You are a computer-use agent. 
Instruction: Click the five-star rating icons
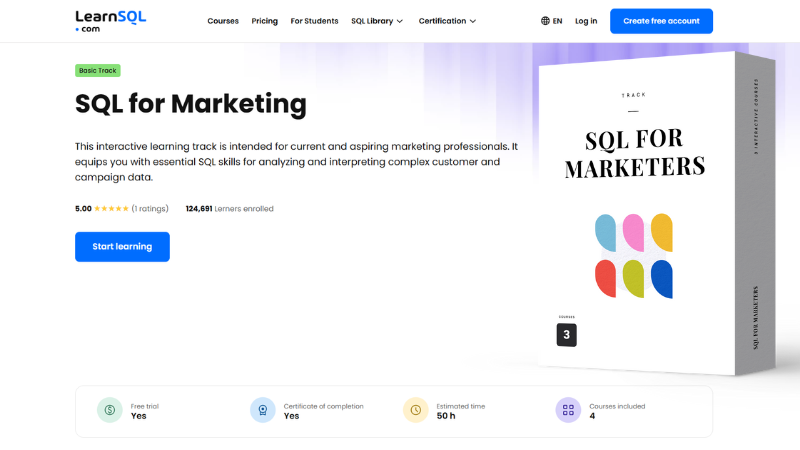(x=111, y=209)
